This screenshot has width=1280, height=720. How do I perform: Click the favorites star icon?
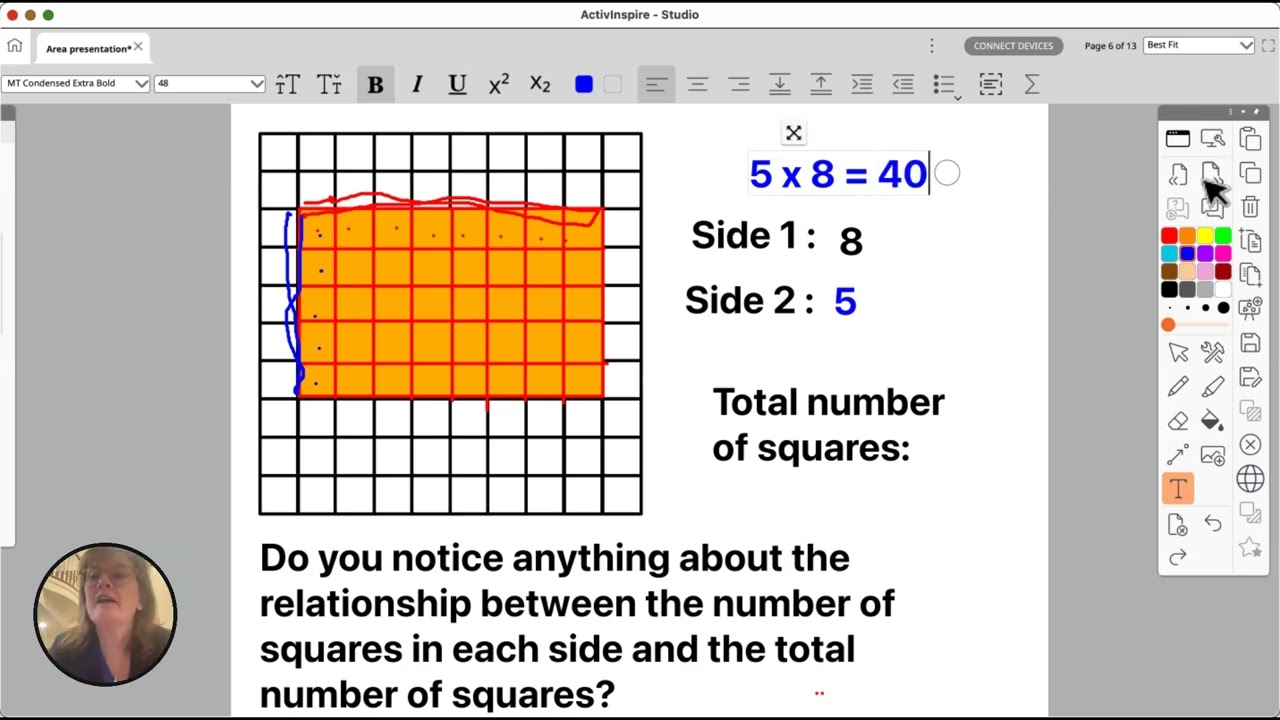point(1250,547)
